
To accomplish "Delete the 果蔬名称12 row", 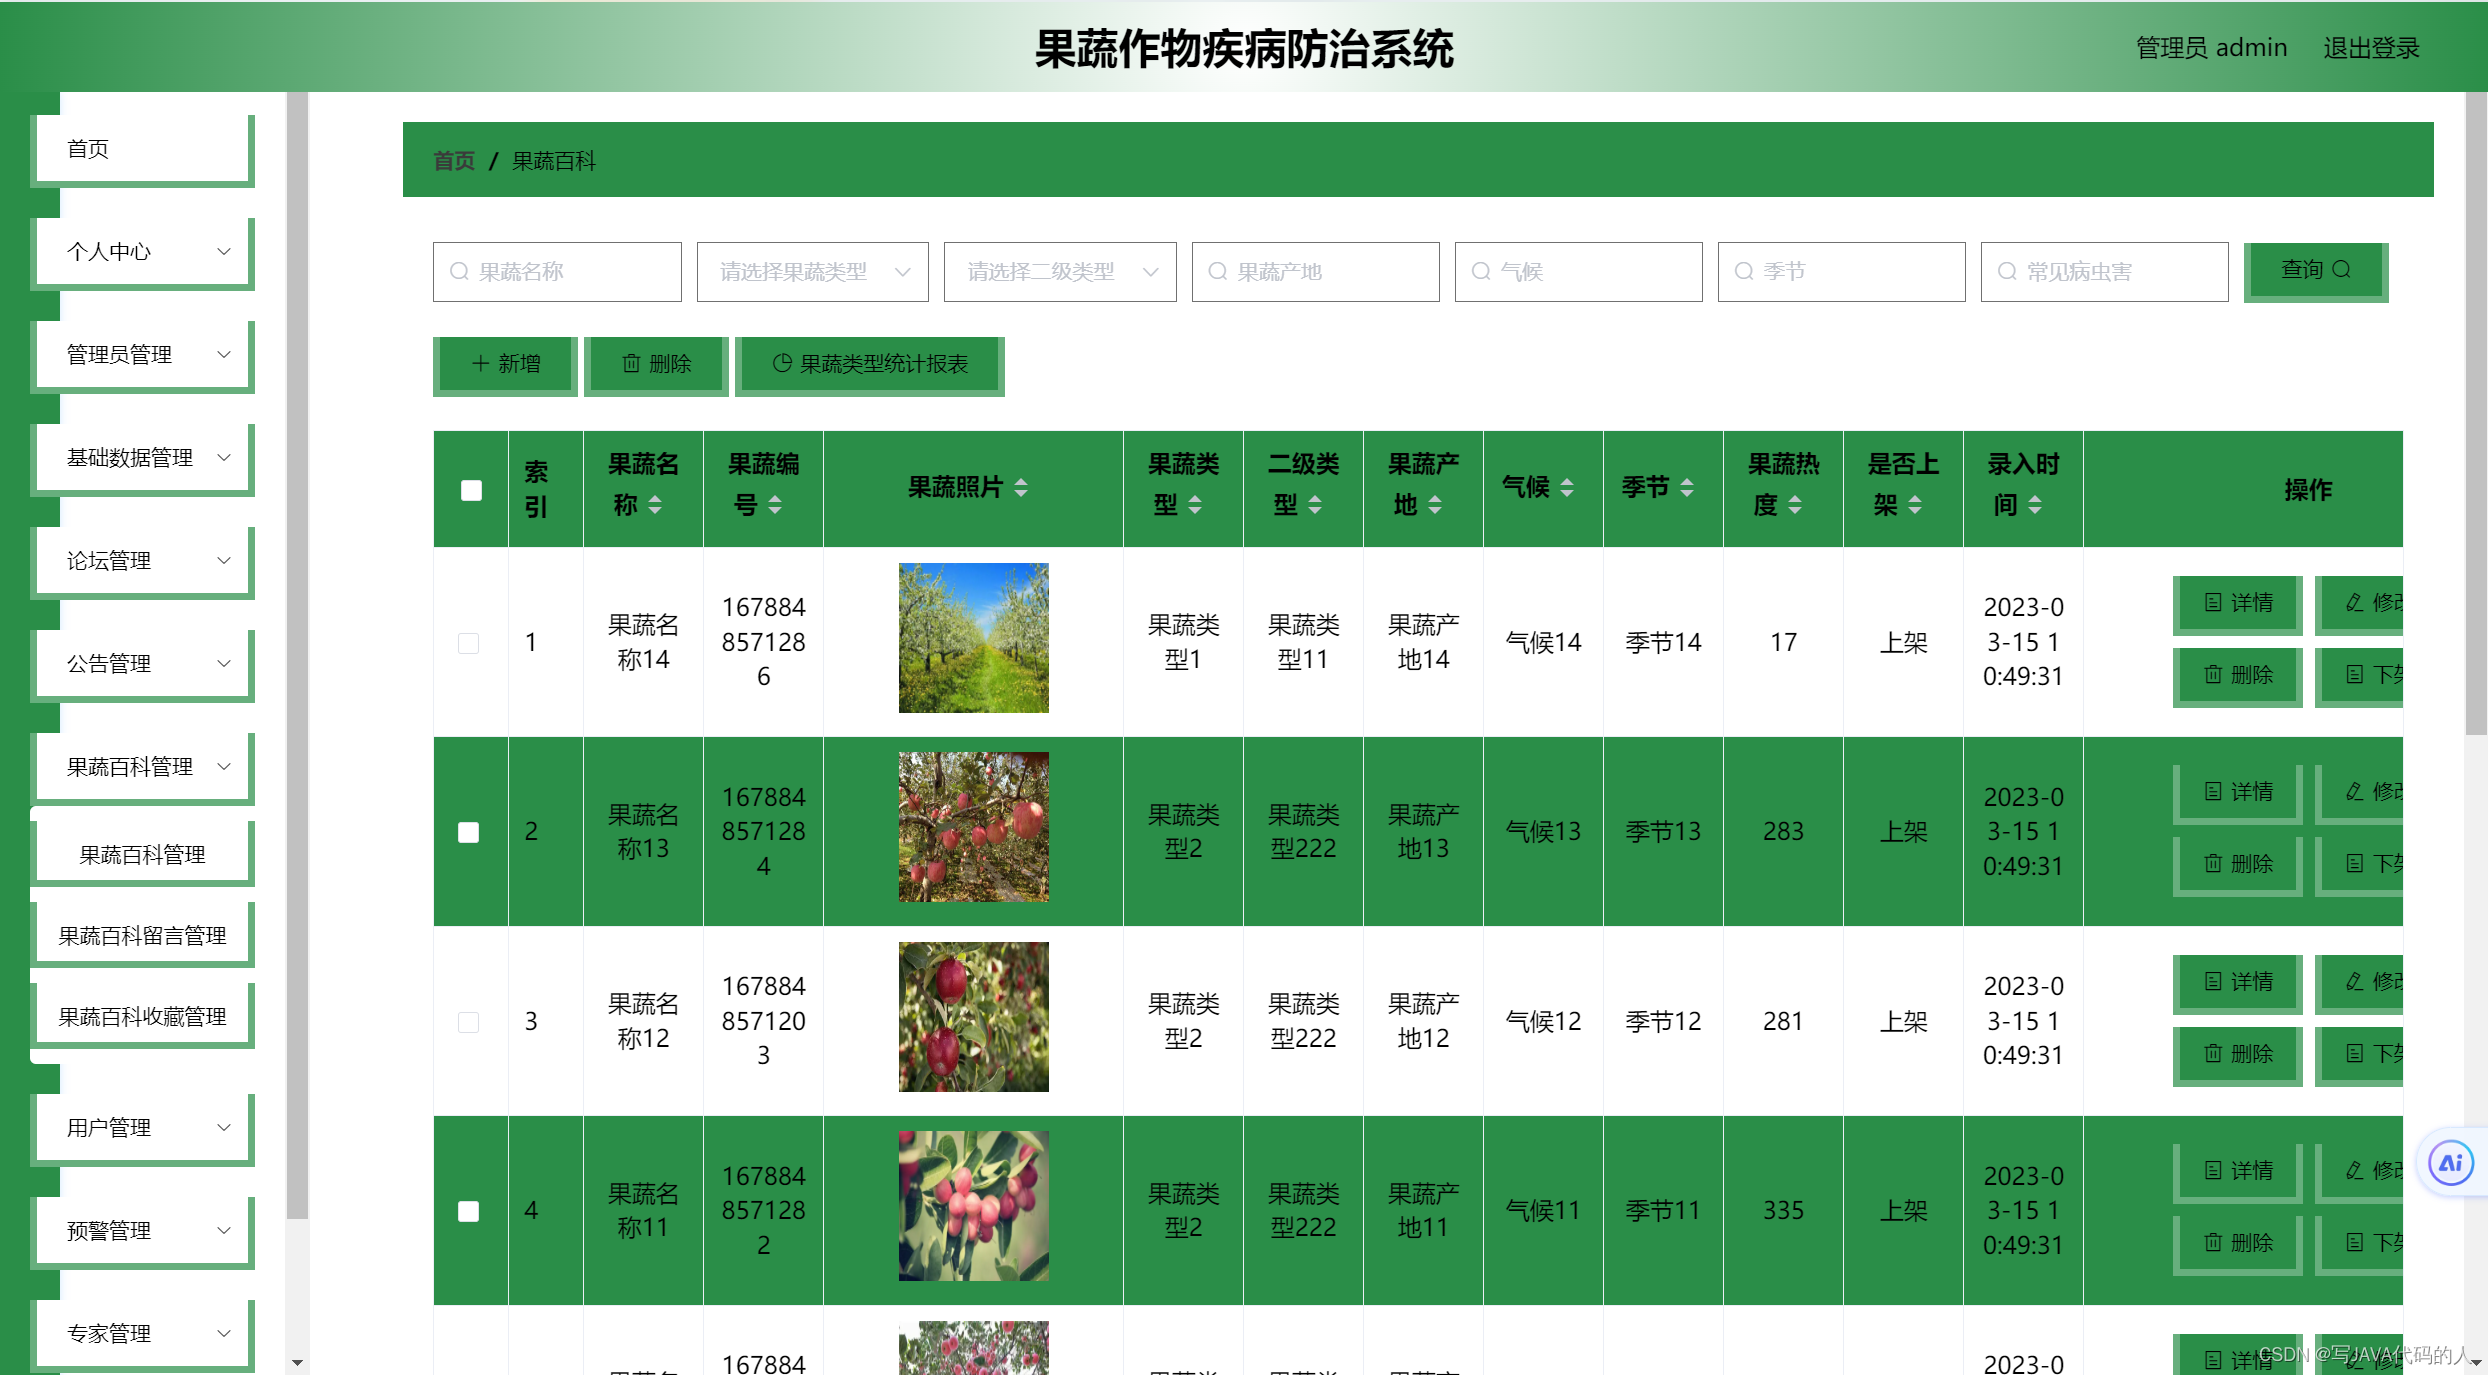I will [x=2238, y=1055].
